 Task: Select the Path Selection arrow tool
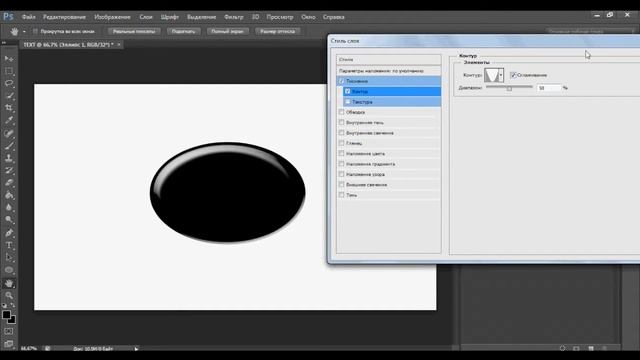click(x=9, y=258)
